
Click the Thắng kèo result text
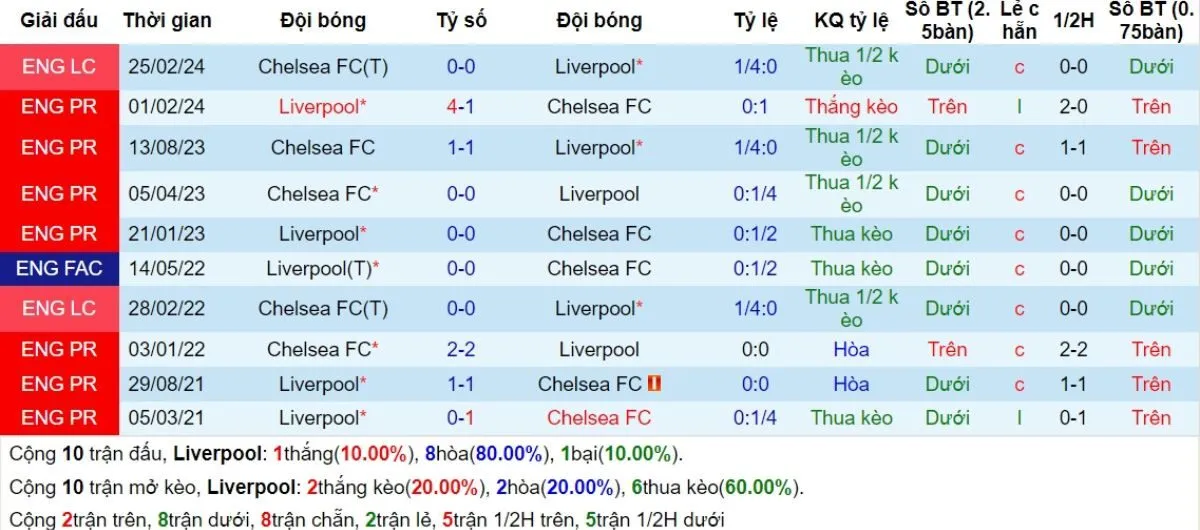[x=851, y=106]
